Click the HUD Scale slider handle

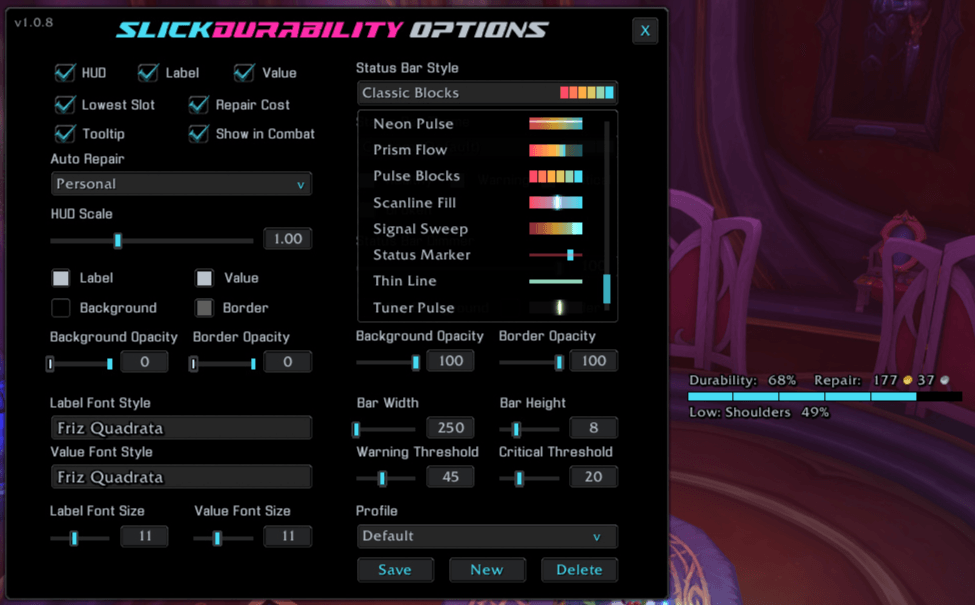tap(118, 240)
